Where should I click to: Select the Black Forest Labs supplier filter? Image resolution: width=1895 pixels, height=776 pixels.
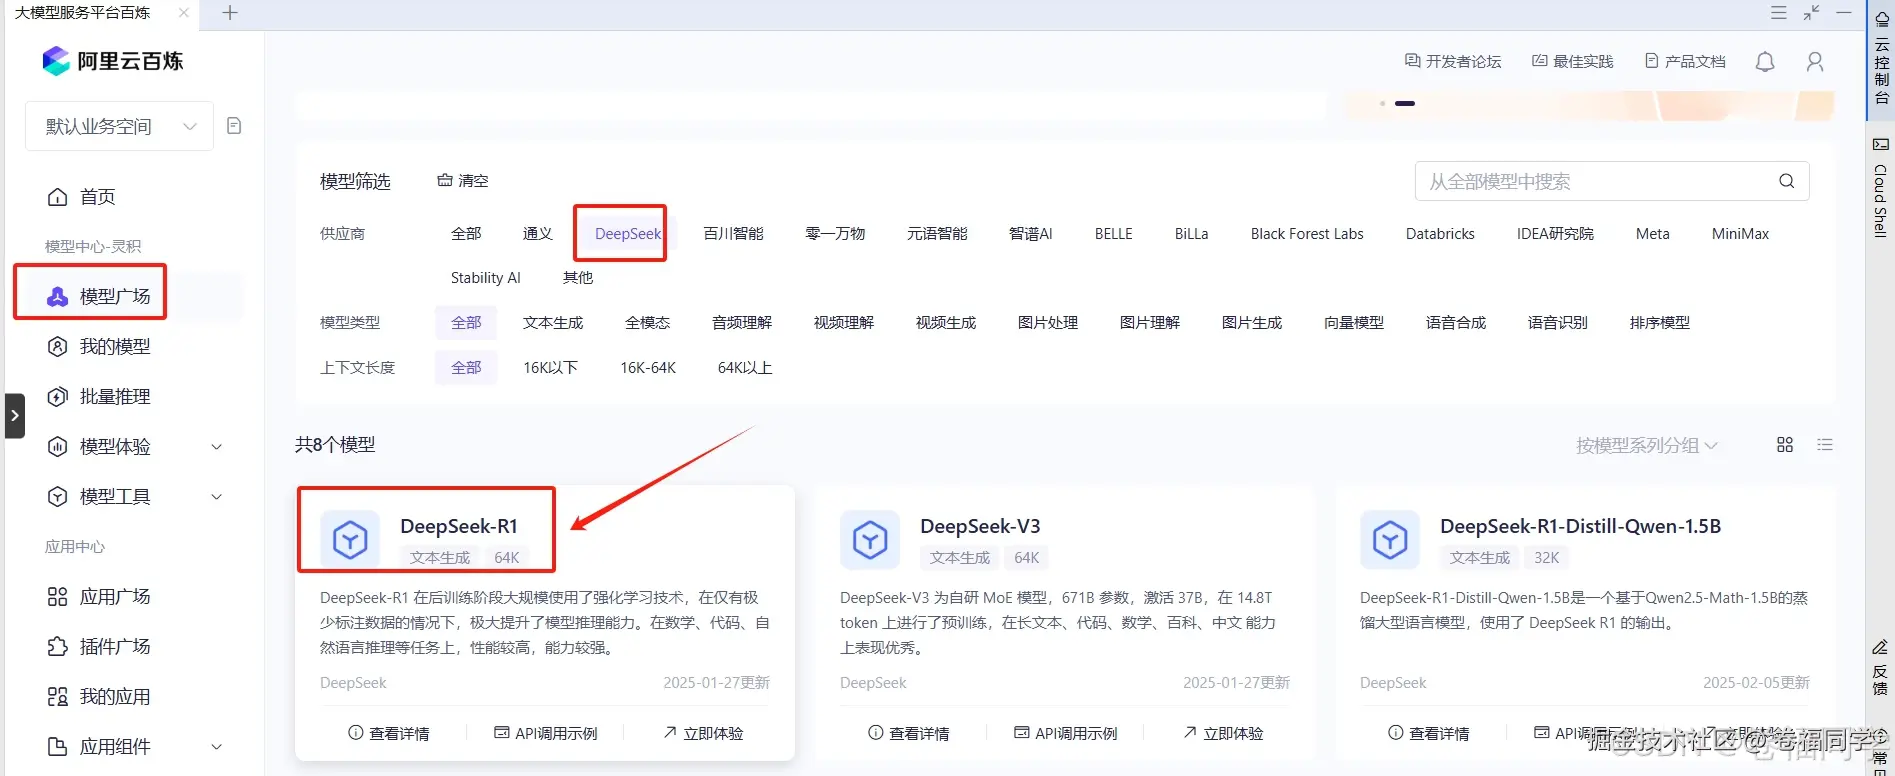point(1307,234)
